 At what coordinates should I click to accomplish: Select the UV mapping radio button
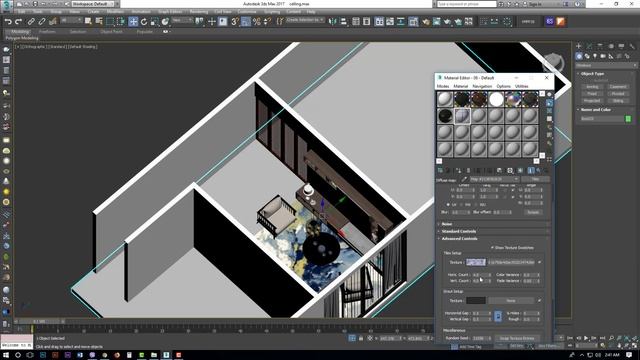[x=449, y=204]
